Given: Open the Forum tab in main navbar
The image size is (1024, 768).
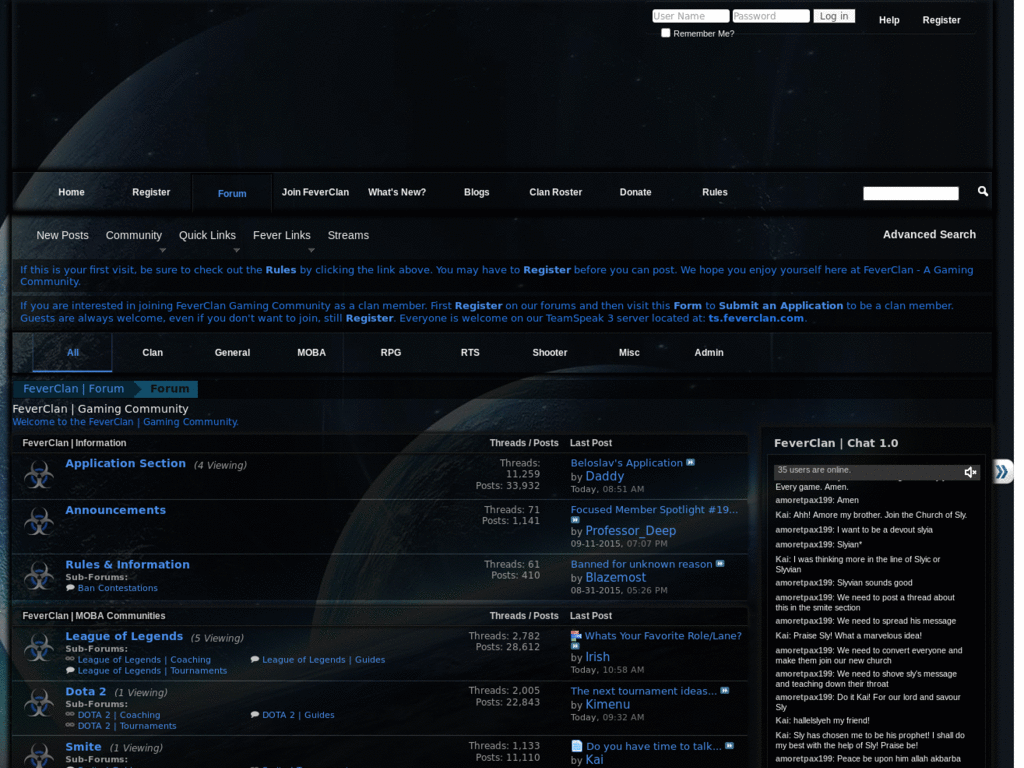Looking at the screenshot, I should pos(232,193).
